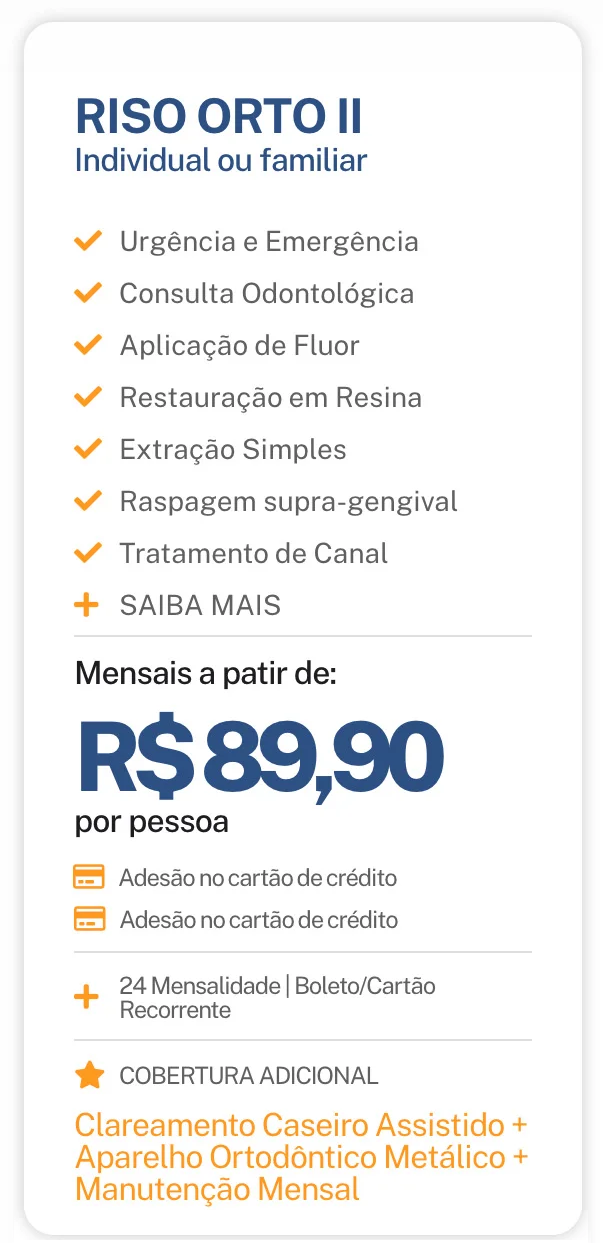
Task: Click checkmark icon beside Consulta Odontológica
Action: [x=89, y=293]
